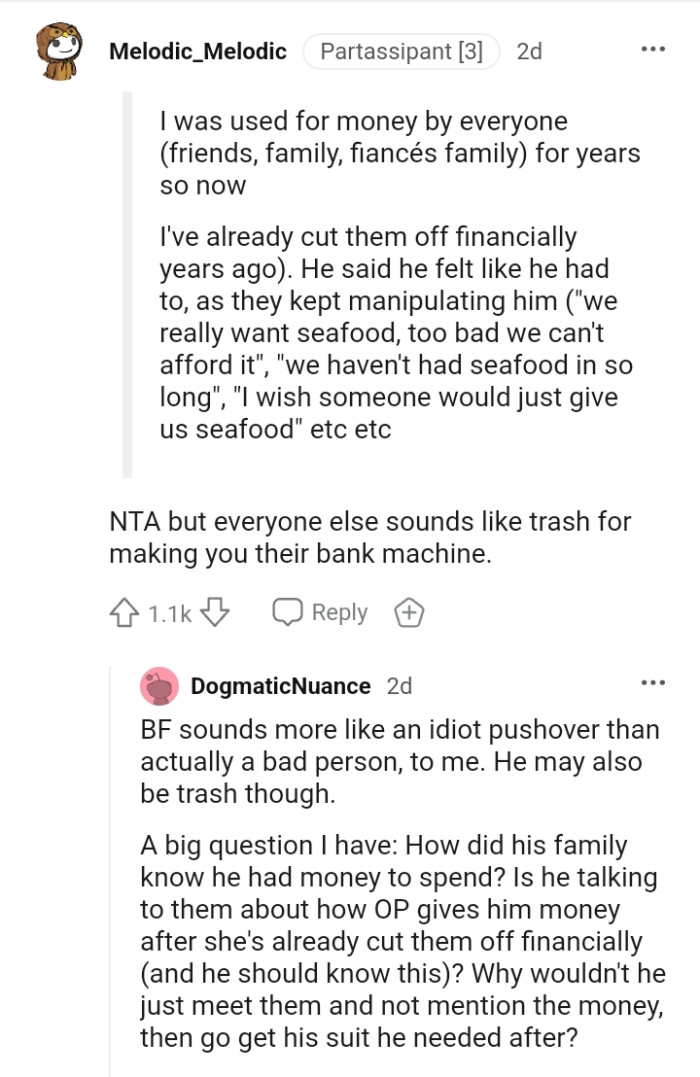This screenshot has height=1077, width=700.
Task: Click DogmaticNuance's profile avatar
Action: click(x=157, y=684)
